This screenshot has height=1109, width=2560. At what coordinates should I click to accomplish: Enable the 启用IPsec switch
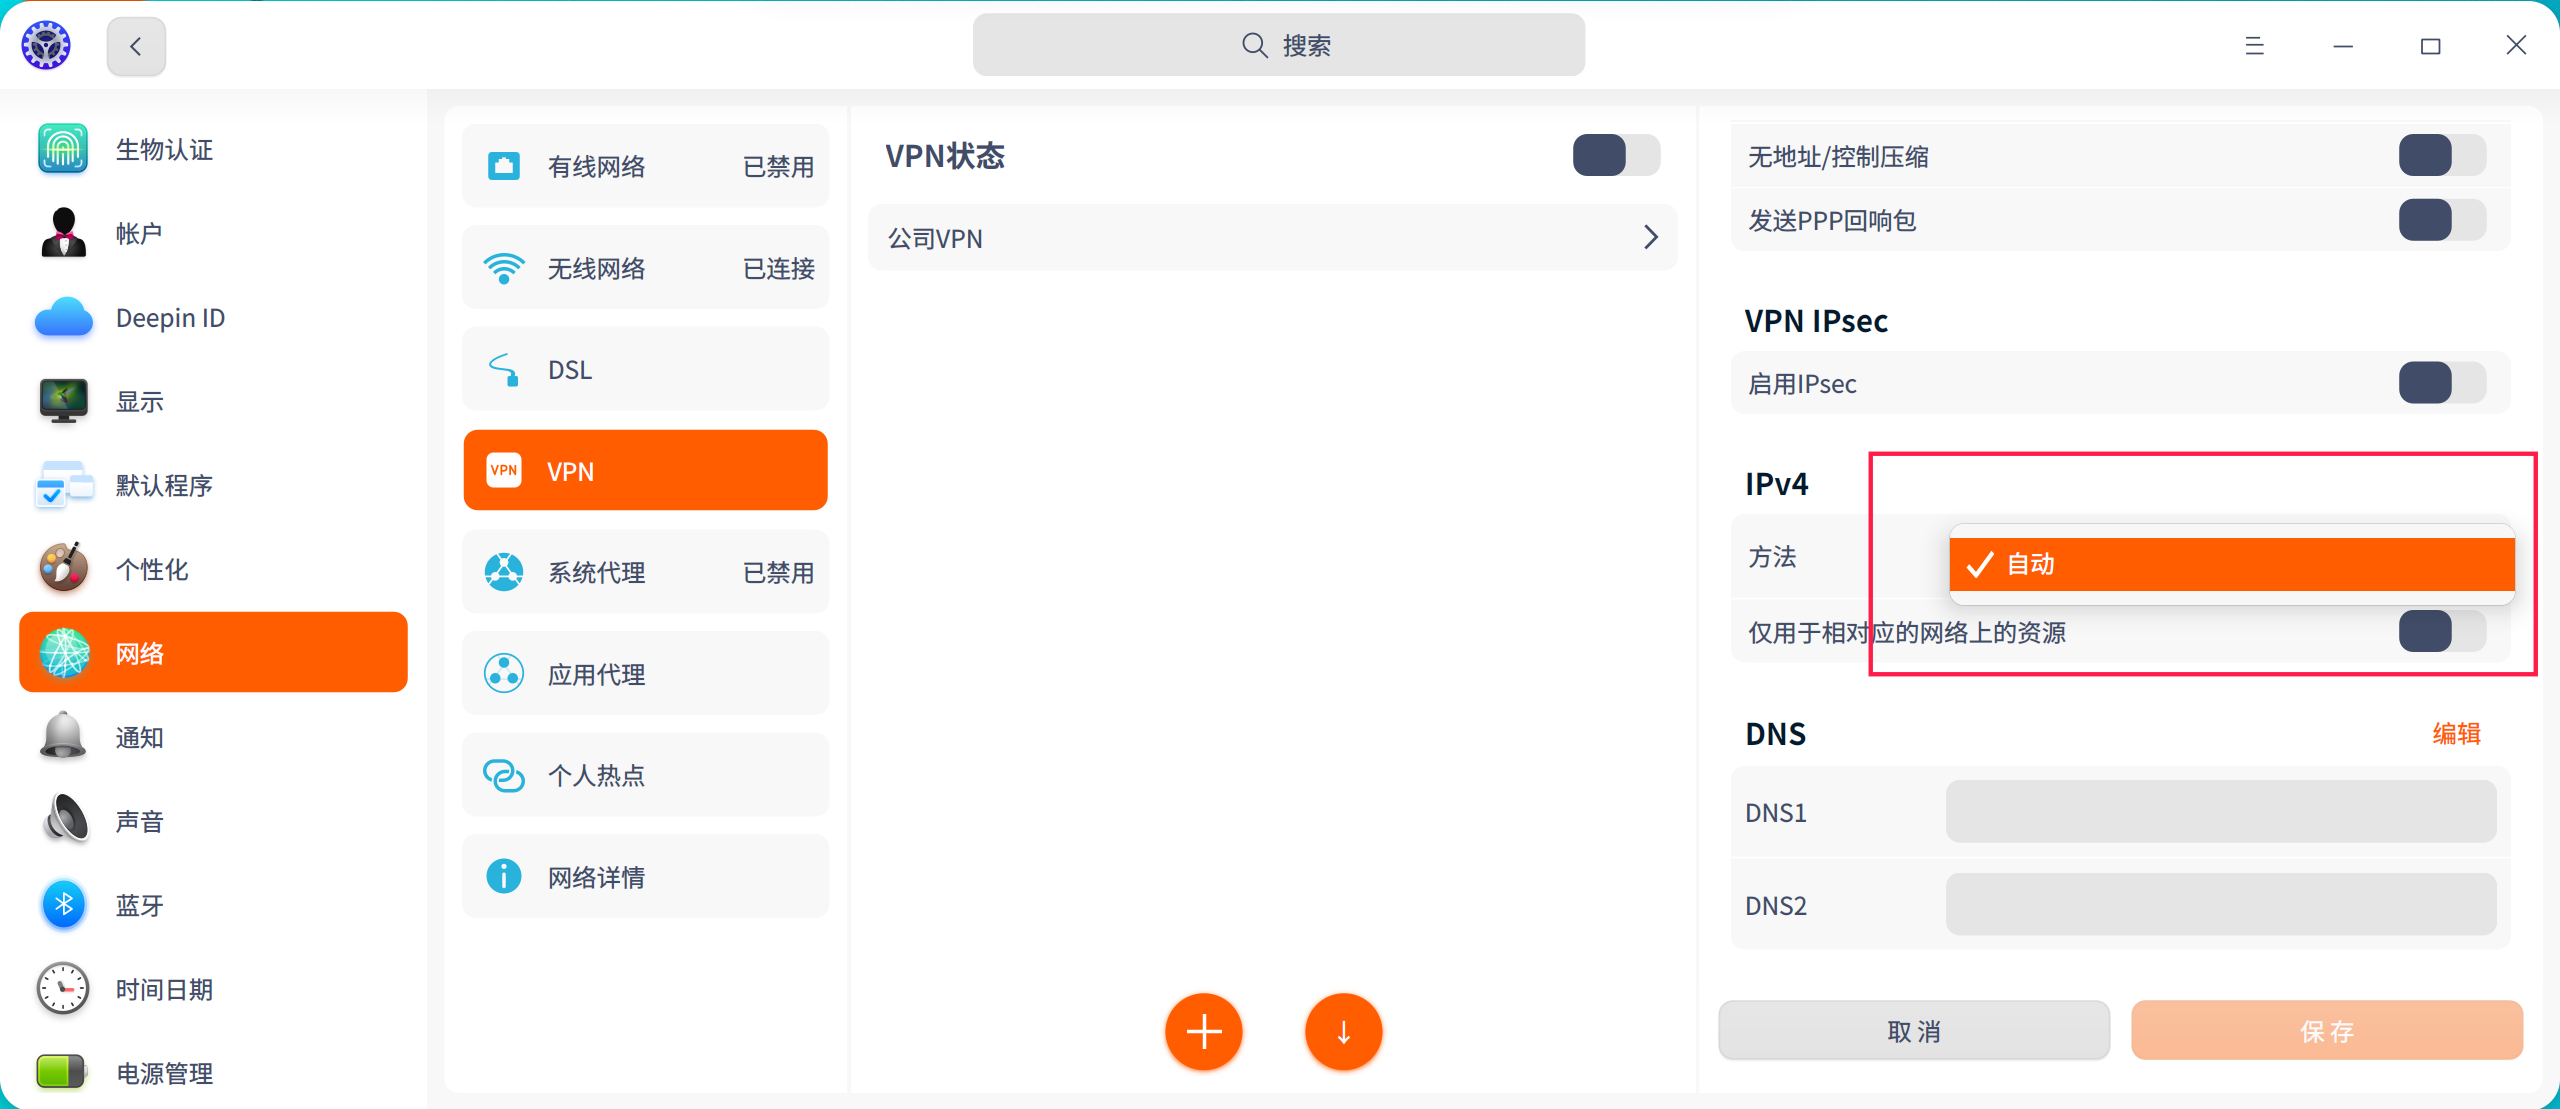(2441, 383)
